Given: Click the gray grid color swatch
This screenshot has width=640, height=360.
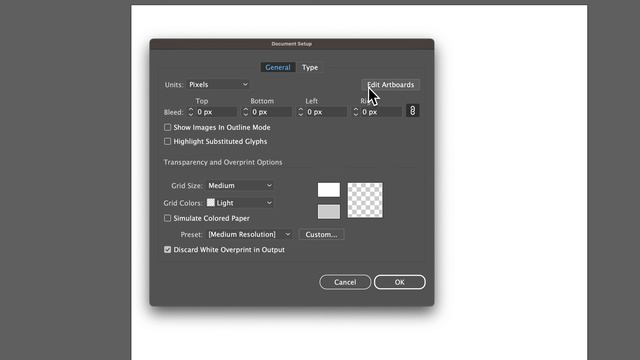Looking at the screenshot, I should click(x=329, y=211).
